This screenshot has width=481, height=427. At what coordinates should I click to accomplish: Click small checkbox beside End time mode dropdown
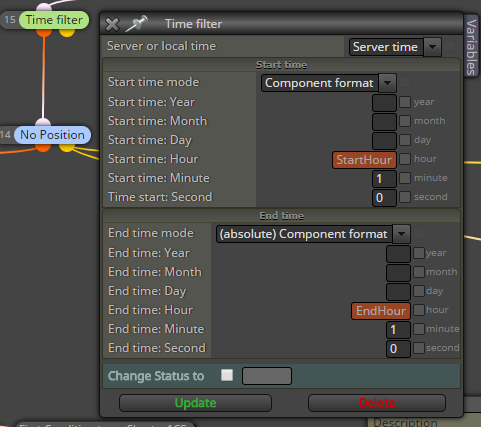(x=419, y=233)
